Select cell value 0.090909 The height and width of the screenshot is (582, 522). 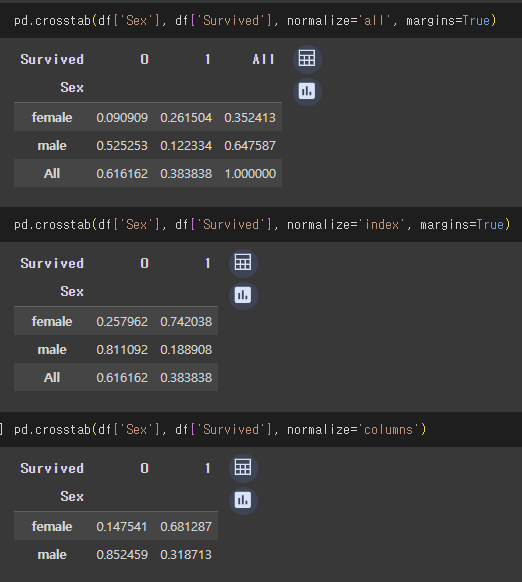[122, 118]
